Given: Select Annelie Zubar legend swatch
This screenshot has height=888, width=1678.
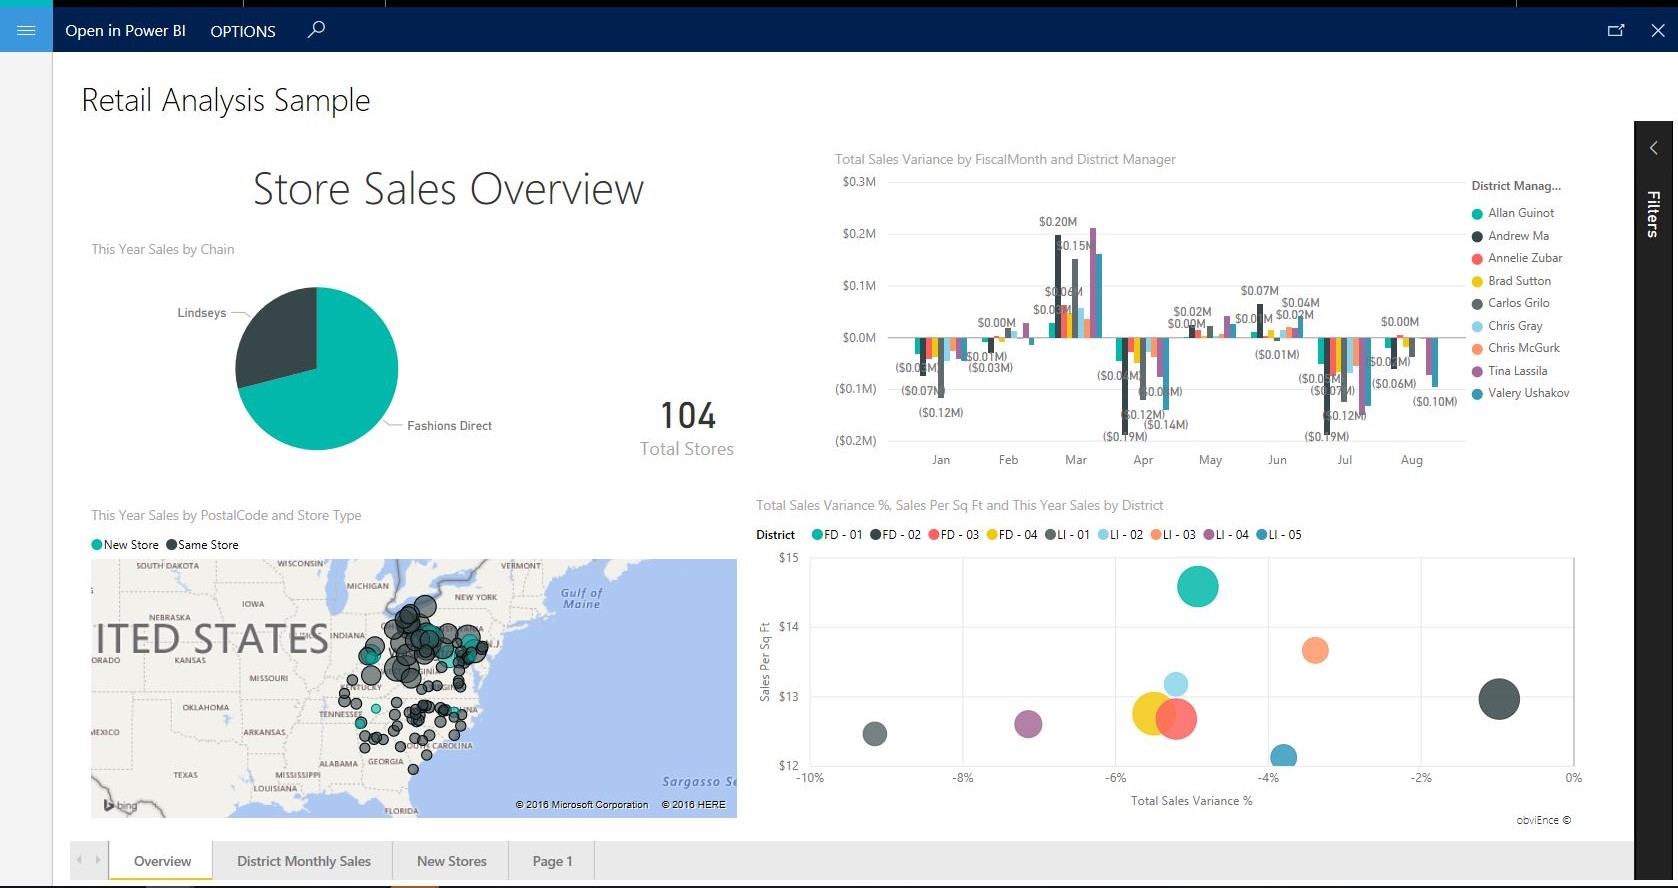Looking at the screenshot, I should point(1477,259).
